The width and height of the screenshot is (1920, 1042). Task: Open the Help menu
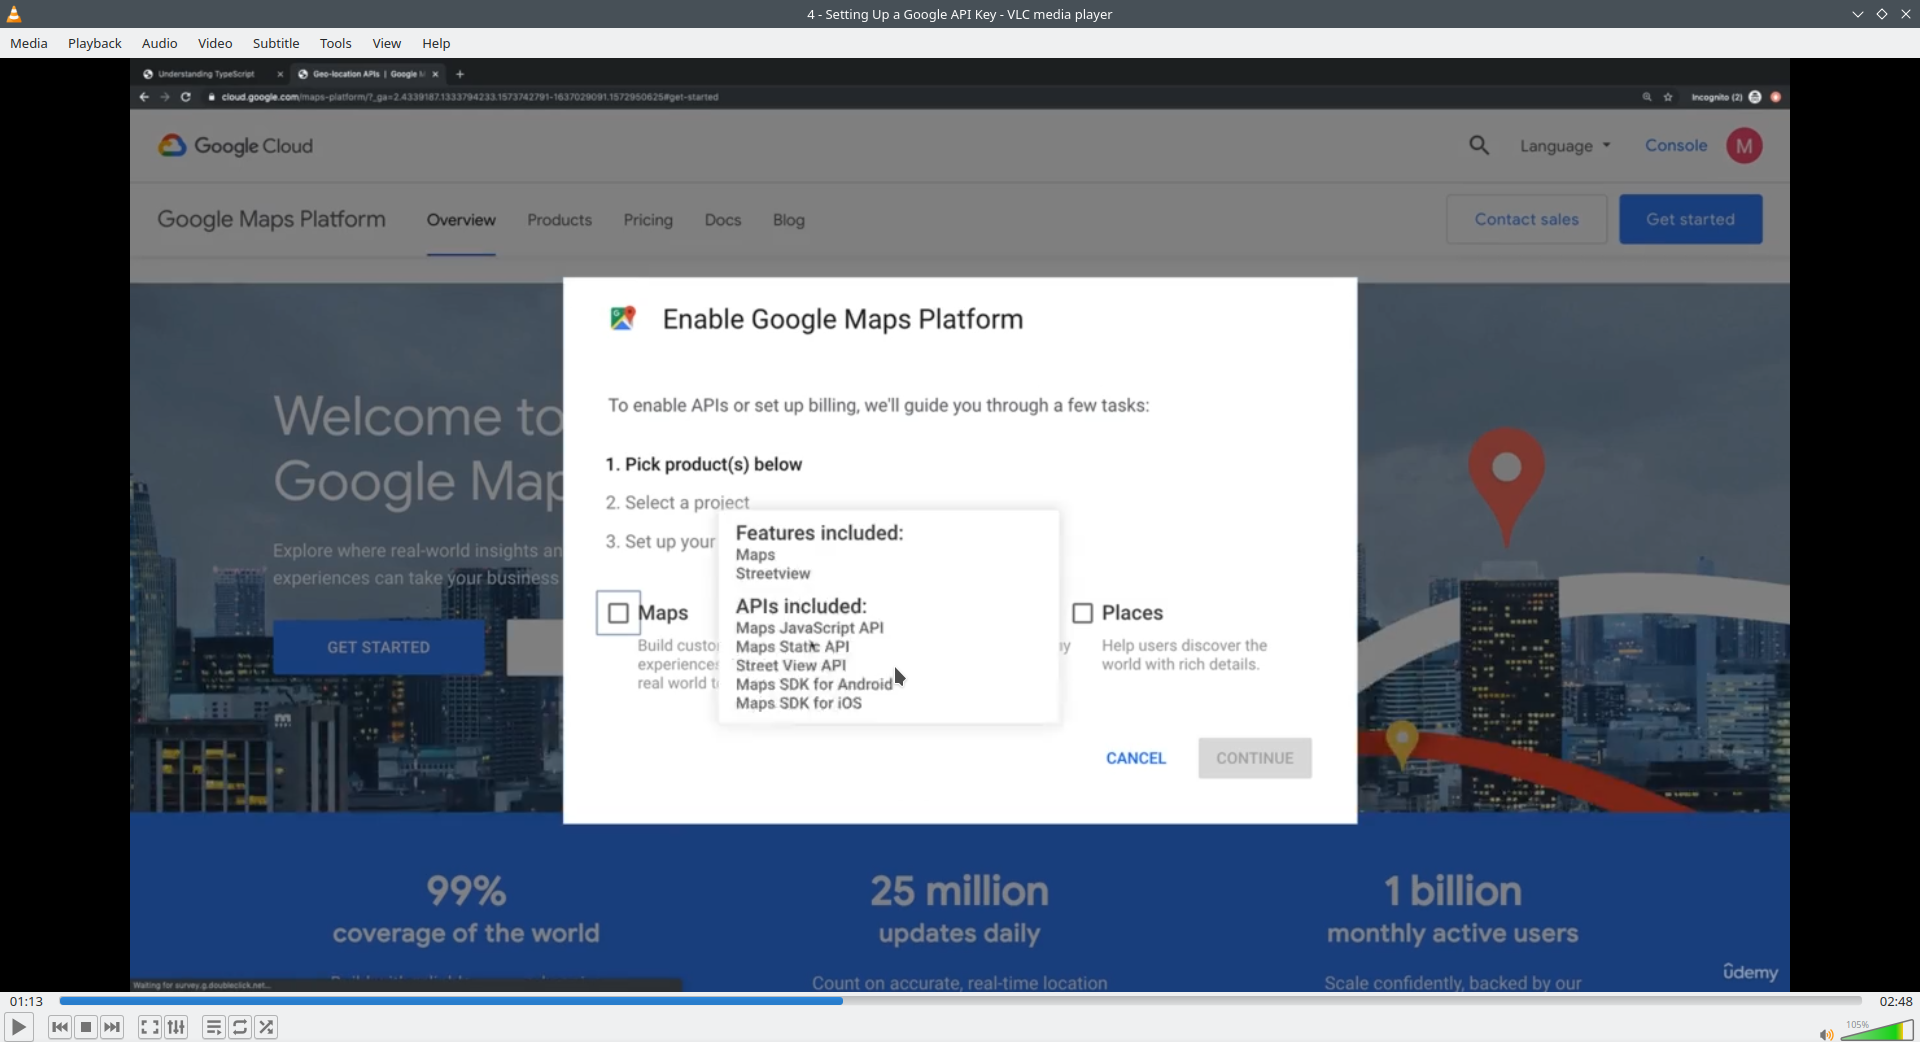coord(436,43)
